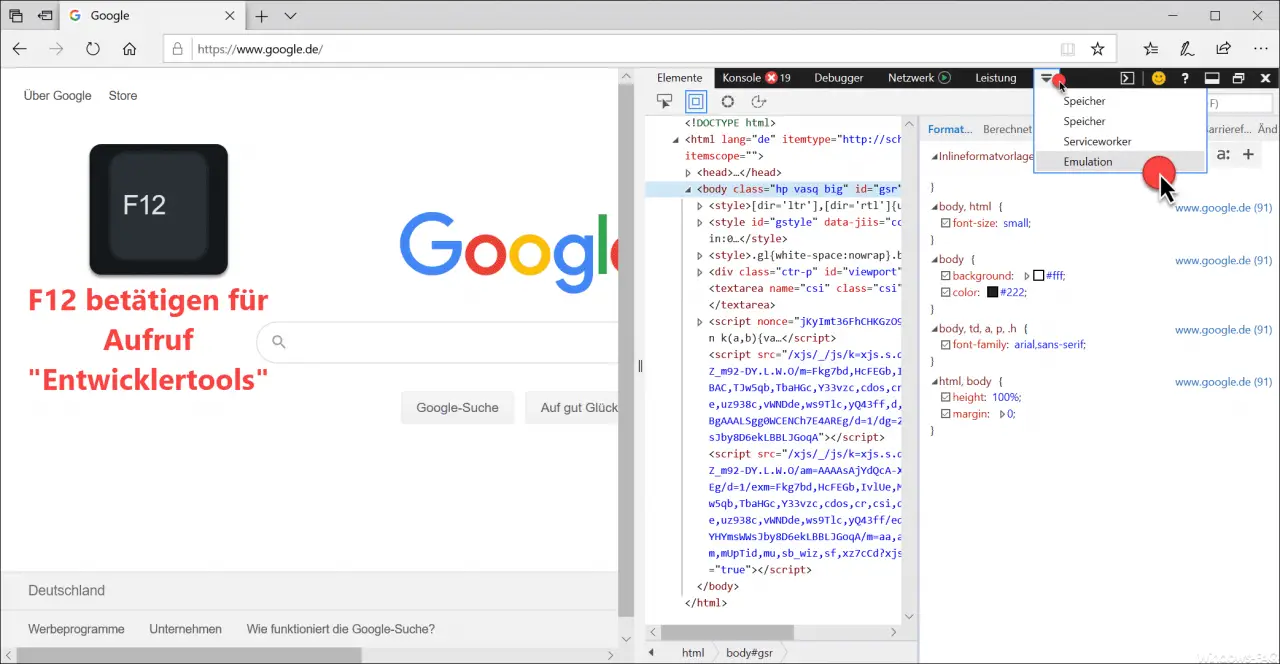Open DevTools help question mark icon
This screenshot has width=1280, height=664.
tap(1185, 78)
